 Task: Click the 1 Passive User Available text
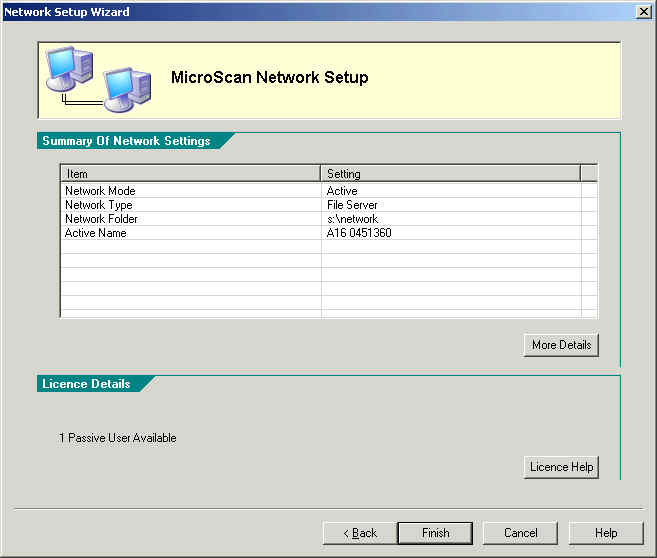(118, 438)
